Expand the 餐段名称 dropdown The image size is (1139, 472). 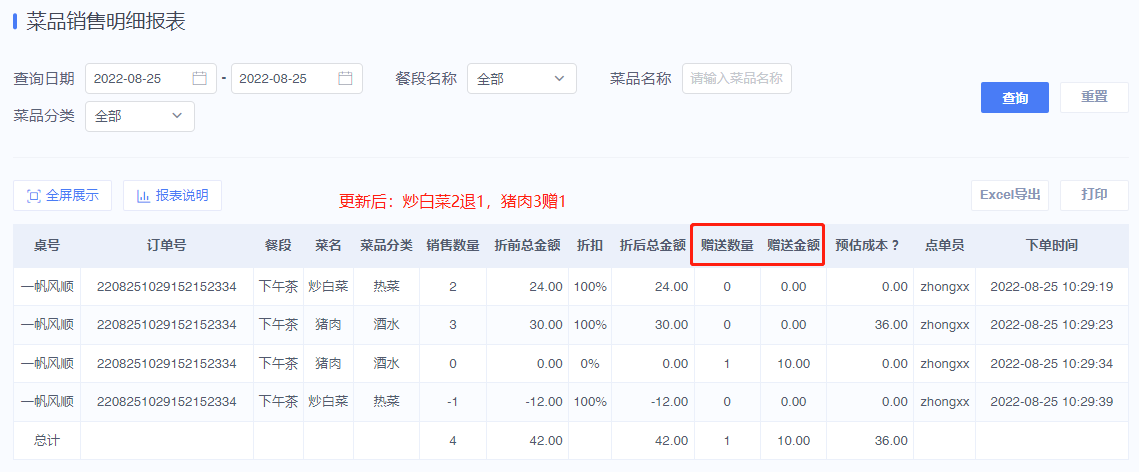pos(522,78)
